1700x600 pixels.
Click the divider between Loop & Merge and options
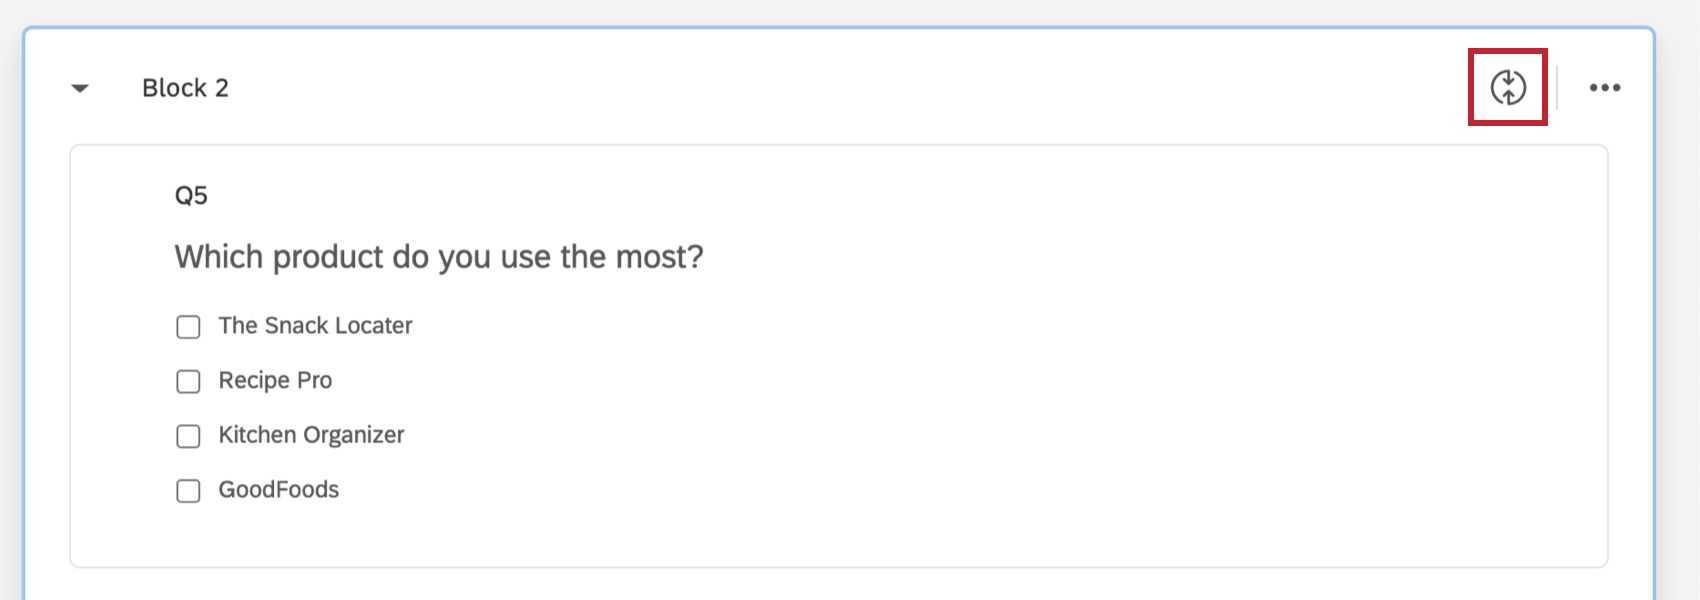pos(1557,88)
